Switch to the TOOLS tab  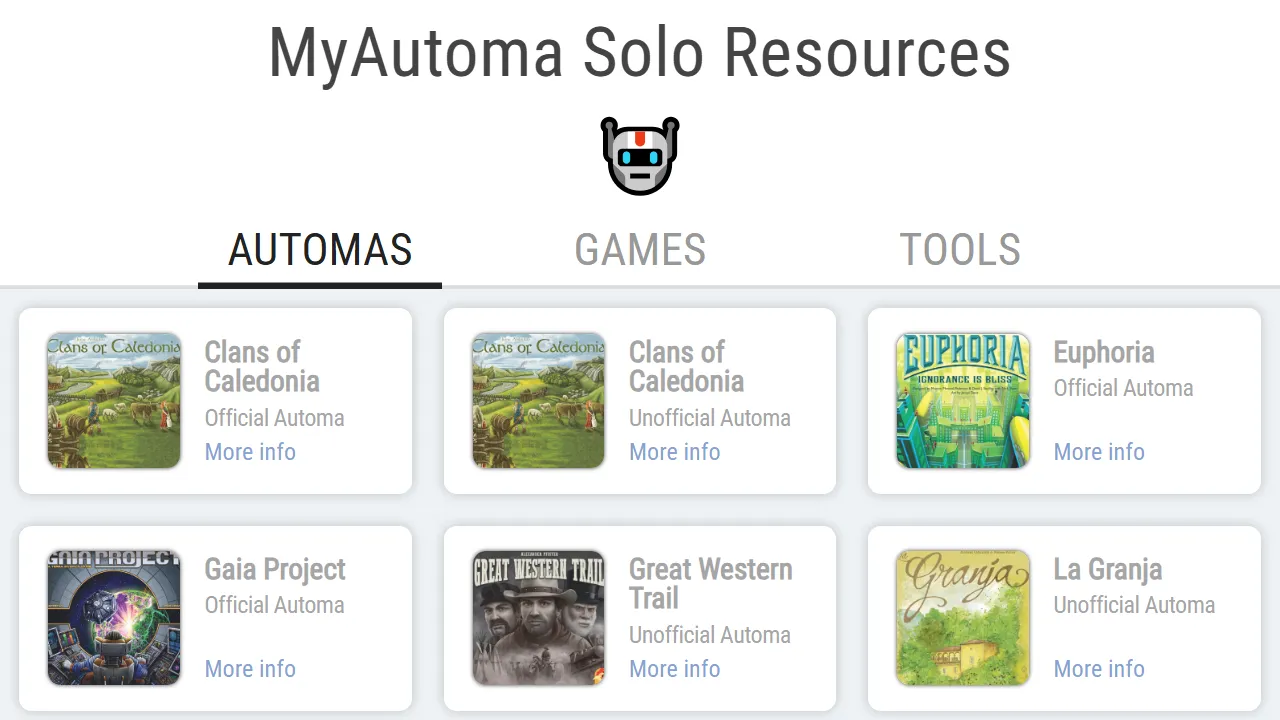[960, 250]
